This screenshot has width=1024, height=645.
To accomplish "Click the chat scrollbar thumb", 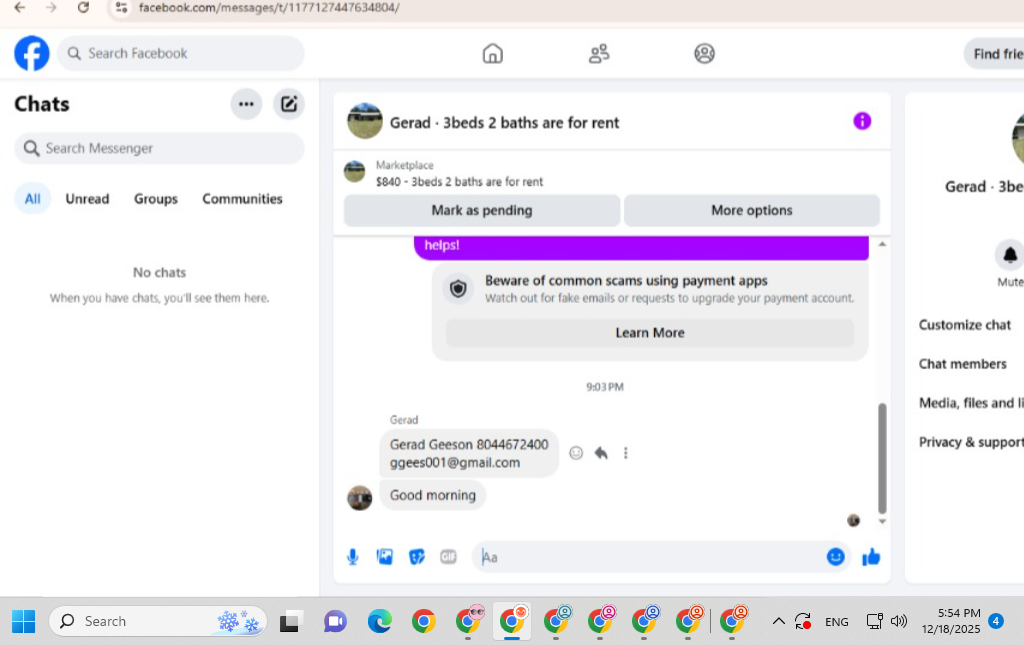I will click(x=882, y=458).
